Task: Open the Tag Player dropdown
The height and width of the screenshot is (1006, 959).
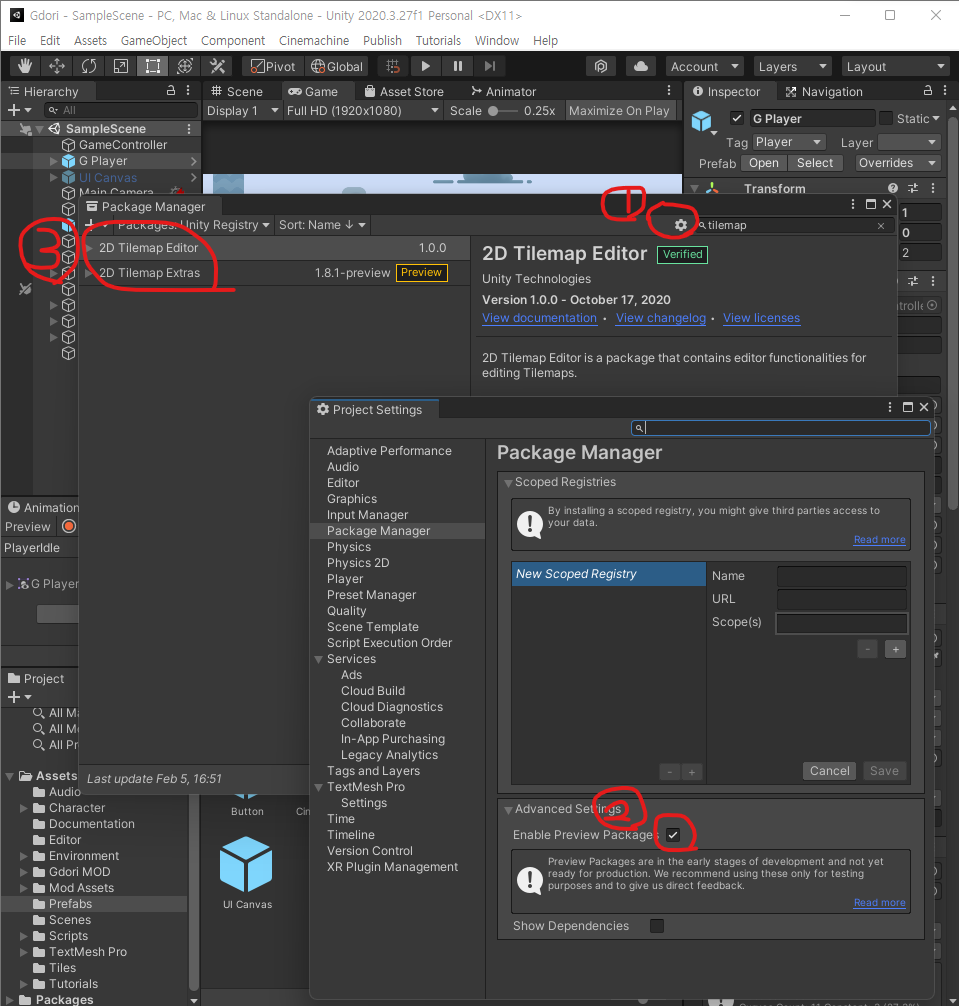Action: (789, 142)
